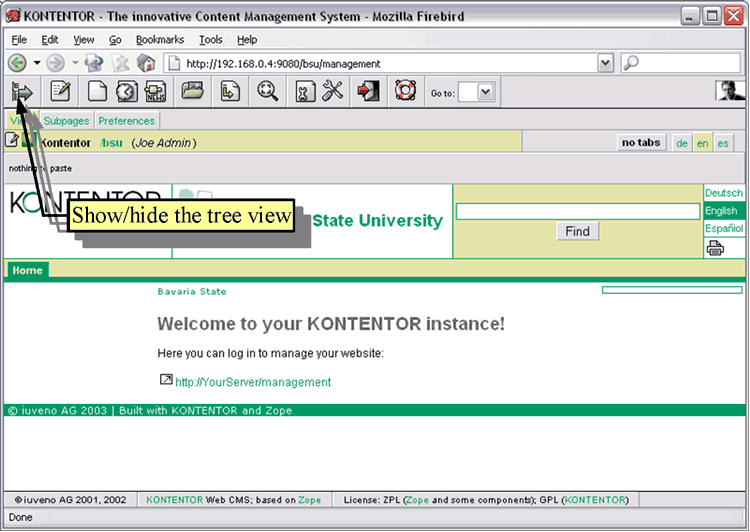750x532 pixels.
Task: Click the search text field above Find
Action: tap(578, 212)
